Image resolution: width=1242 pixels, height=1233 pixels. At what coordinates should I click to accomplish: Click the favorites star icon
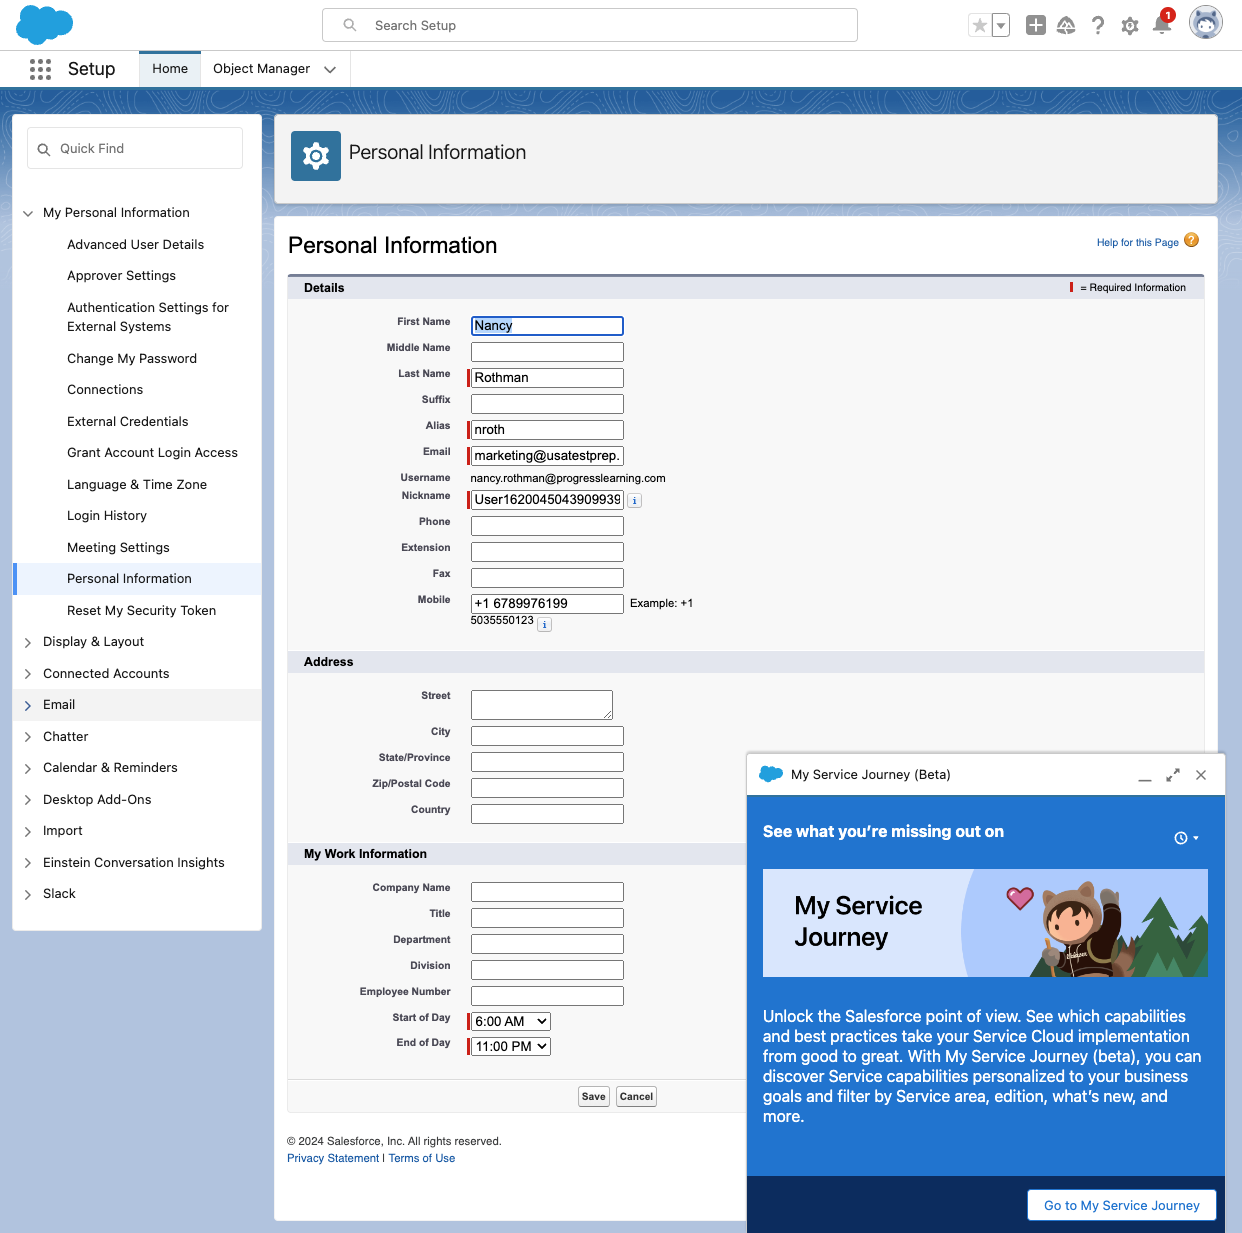coord(980,26)
